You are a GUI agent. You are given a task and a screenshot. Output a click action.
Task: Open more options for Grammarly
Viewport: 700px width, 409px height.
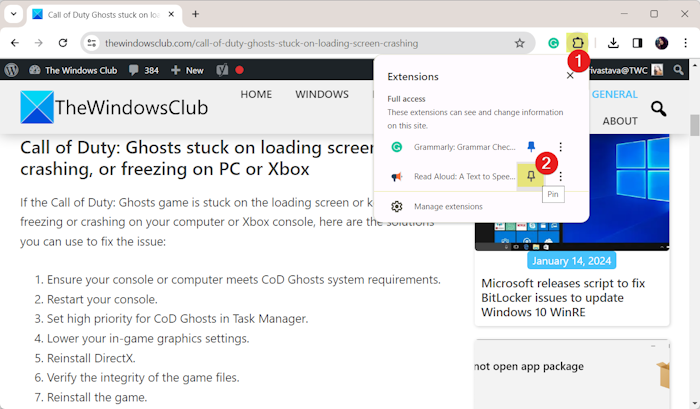560,147
